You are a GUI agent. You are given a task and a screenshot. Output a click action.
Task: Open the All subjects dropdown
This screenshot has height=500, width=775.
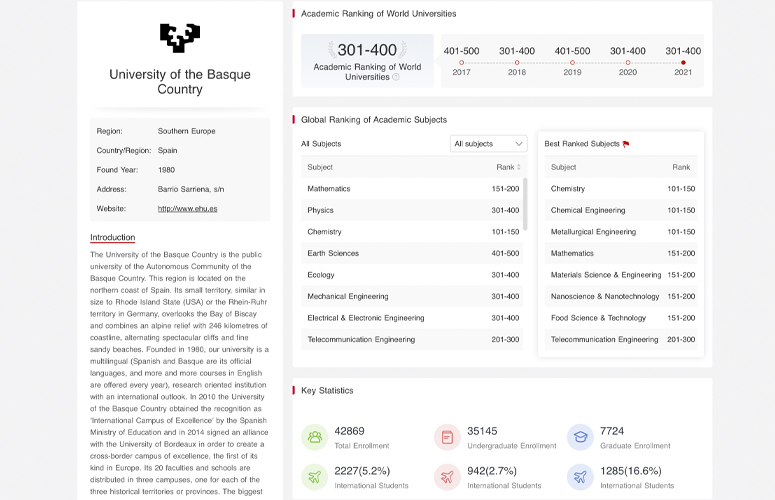pos(488,144)
